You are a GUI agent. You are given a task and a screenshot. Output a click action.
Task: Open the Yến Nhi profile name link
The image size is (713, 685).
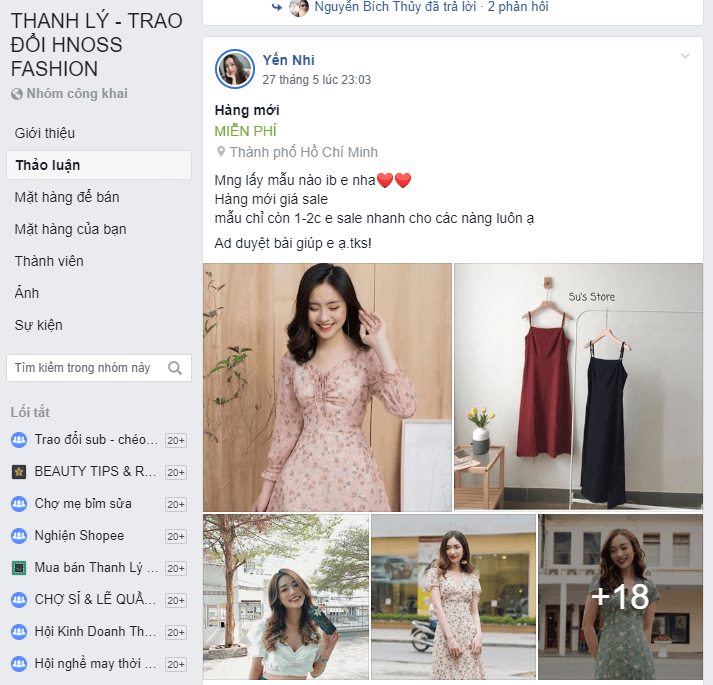tap(288, 60)
